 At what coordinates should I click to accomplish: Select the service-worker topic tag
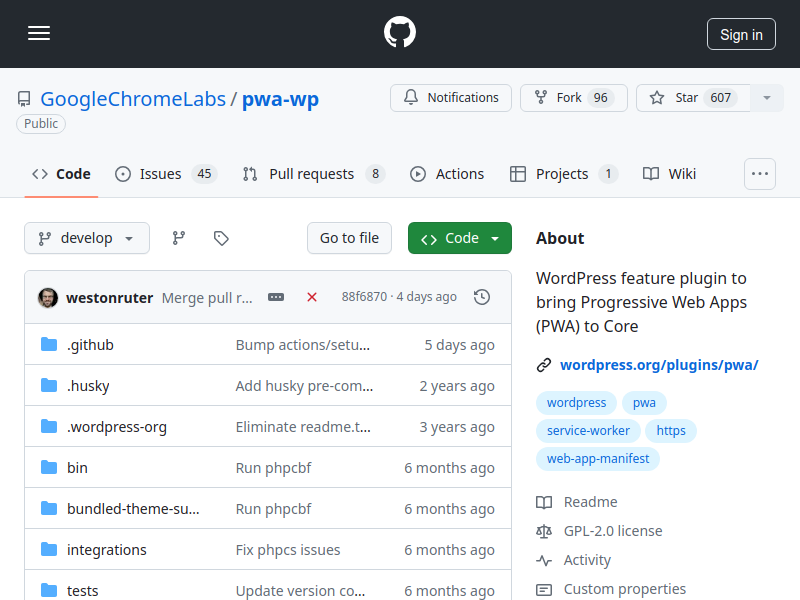[x=588, y=431]
